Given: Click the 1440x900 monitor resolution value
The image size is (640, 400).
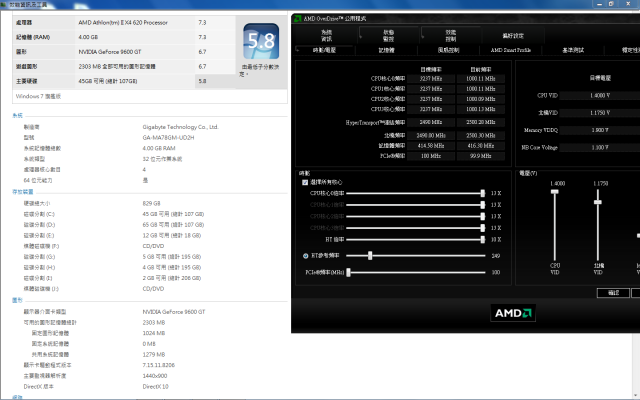Looking at the screenshot, I should pos(155,376).
